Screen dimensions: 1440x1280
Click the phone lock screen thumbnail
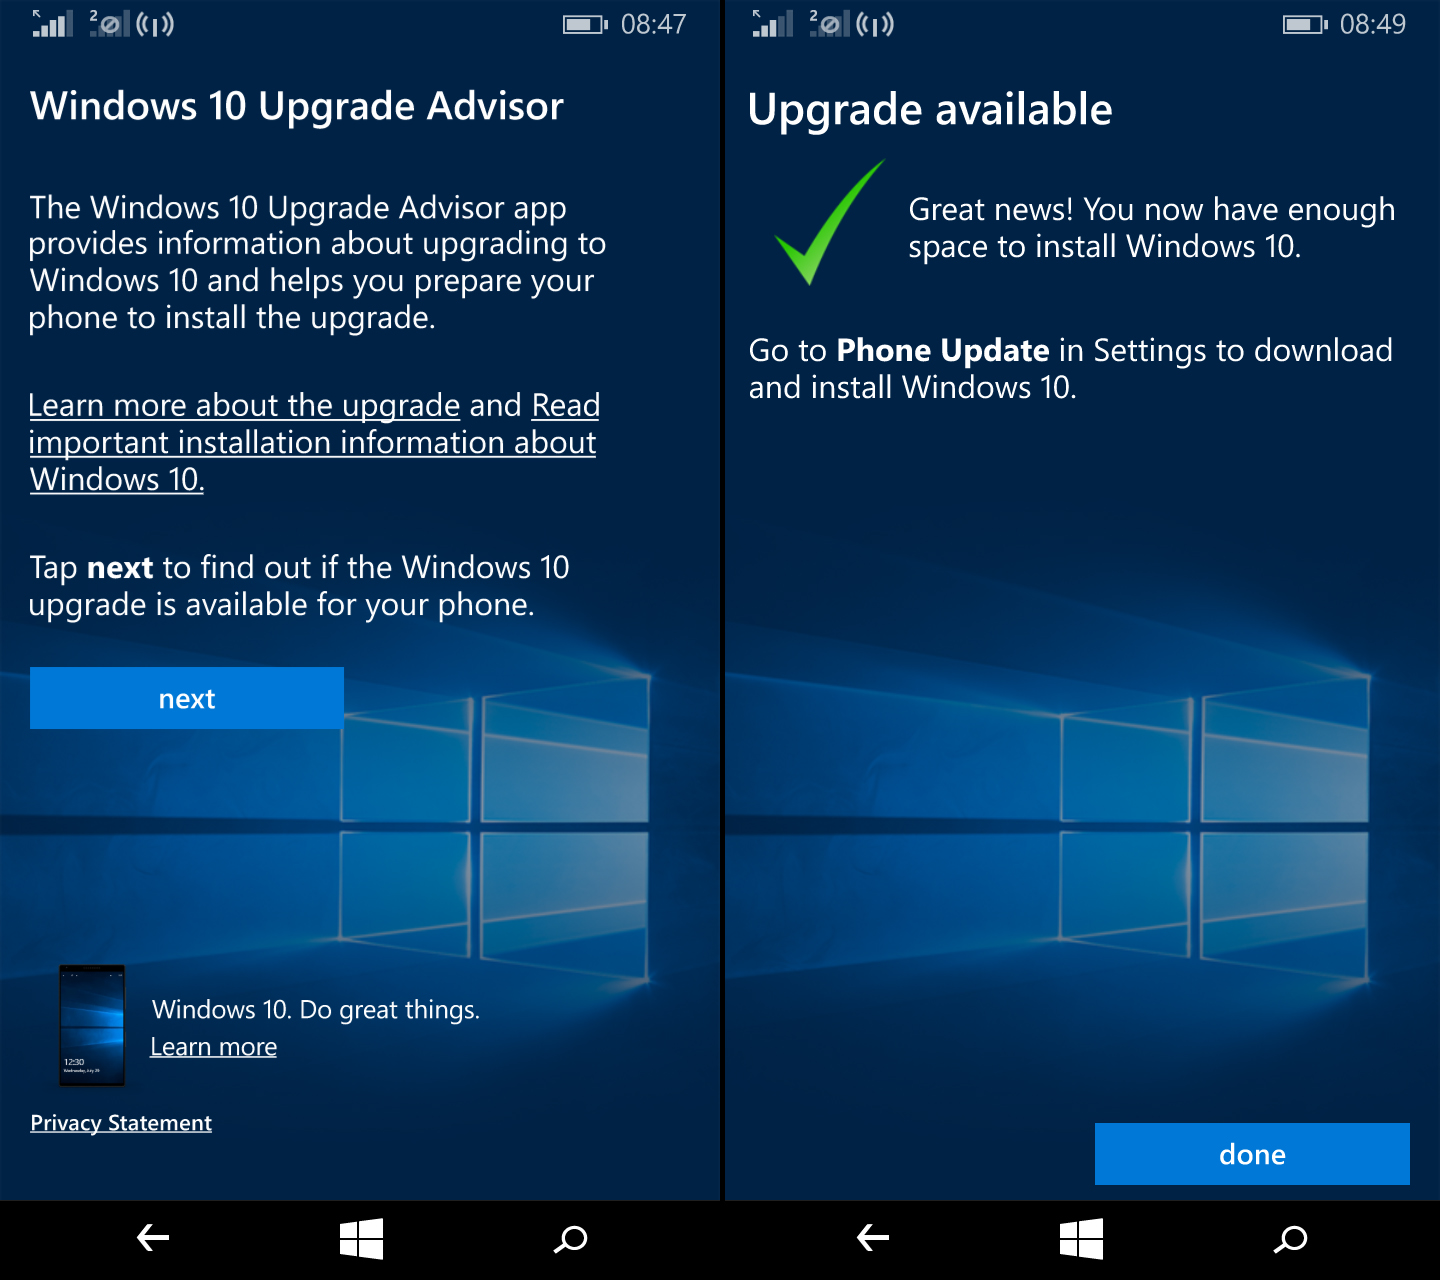[x=92, y=1023]
